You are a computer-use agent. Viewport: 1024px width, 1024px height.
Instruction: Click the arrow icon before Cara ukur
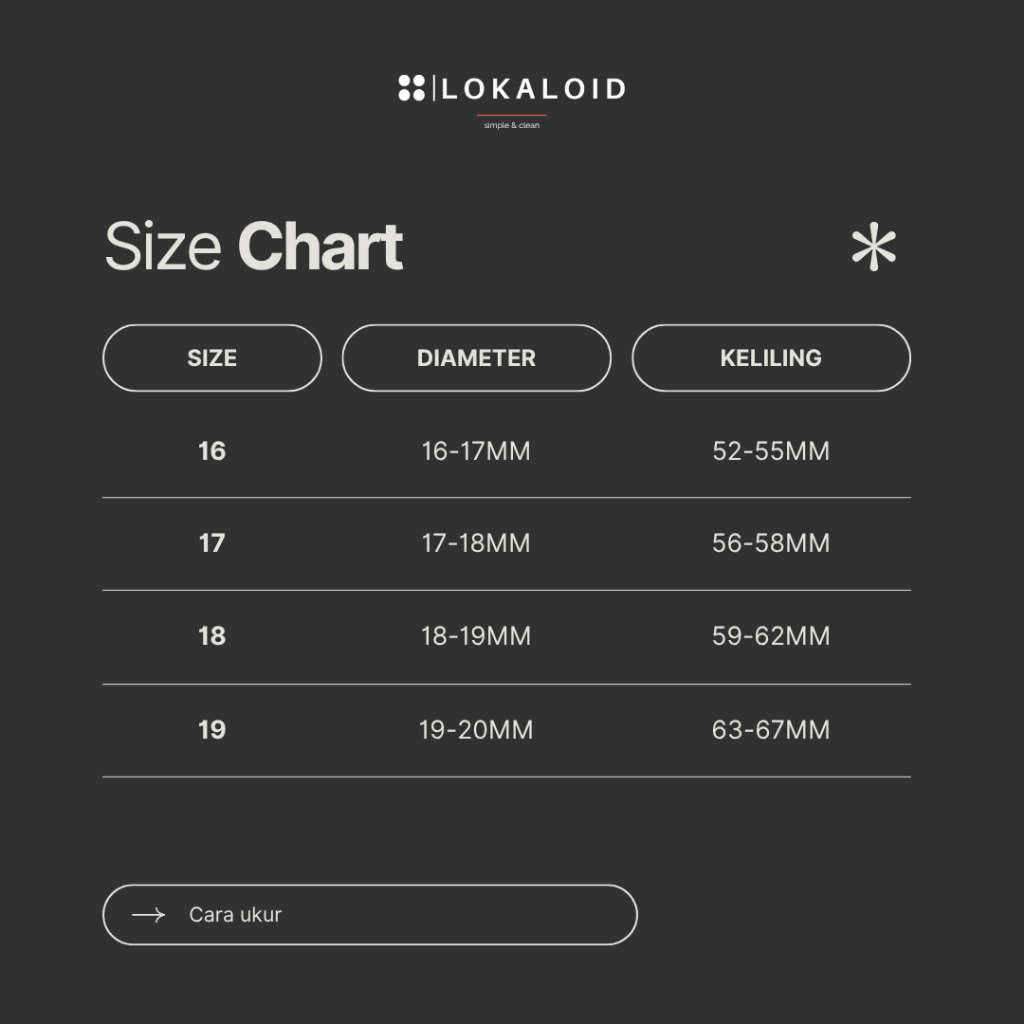point(148,915)
